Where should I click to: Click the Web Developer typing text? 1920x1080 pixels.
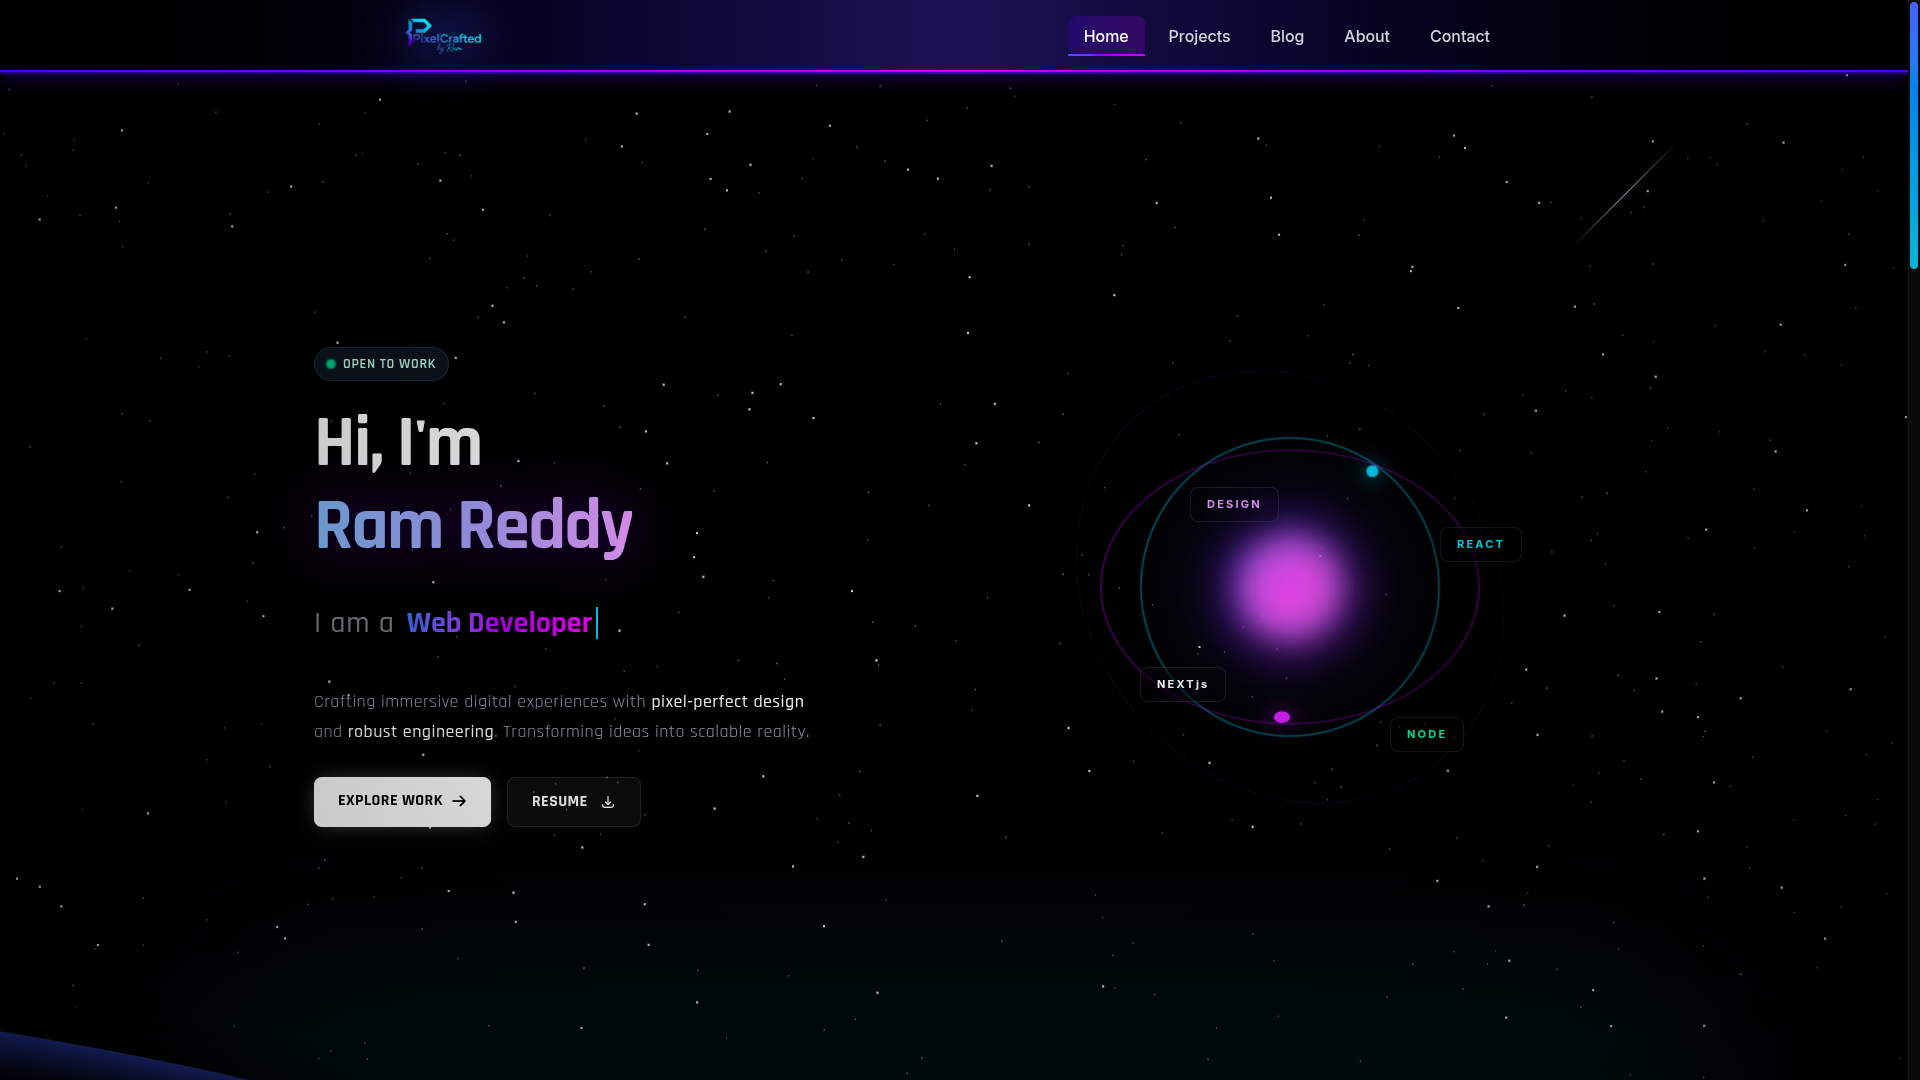(499, 622)
